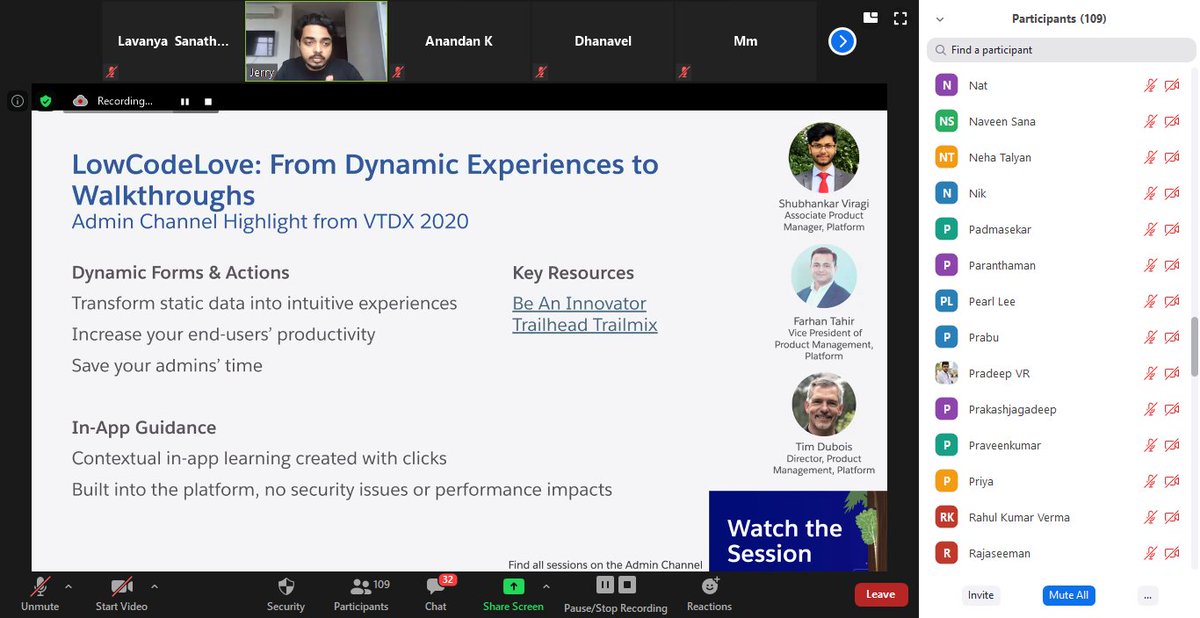Viewport: 1200px width, 618px height.
Task: Click Naveen Sana's video off icon
Action: click(1172, 121)
